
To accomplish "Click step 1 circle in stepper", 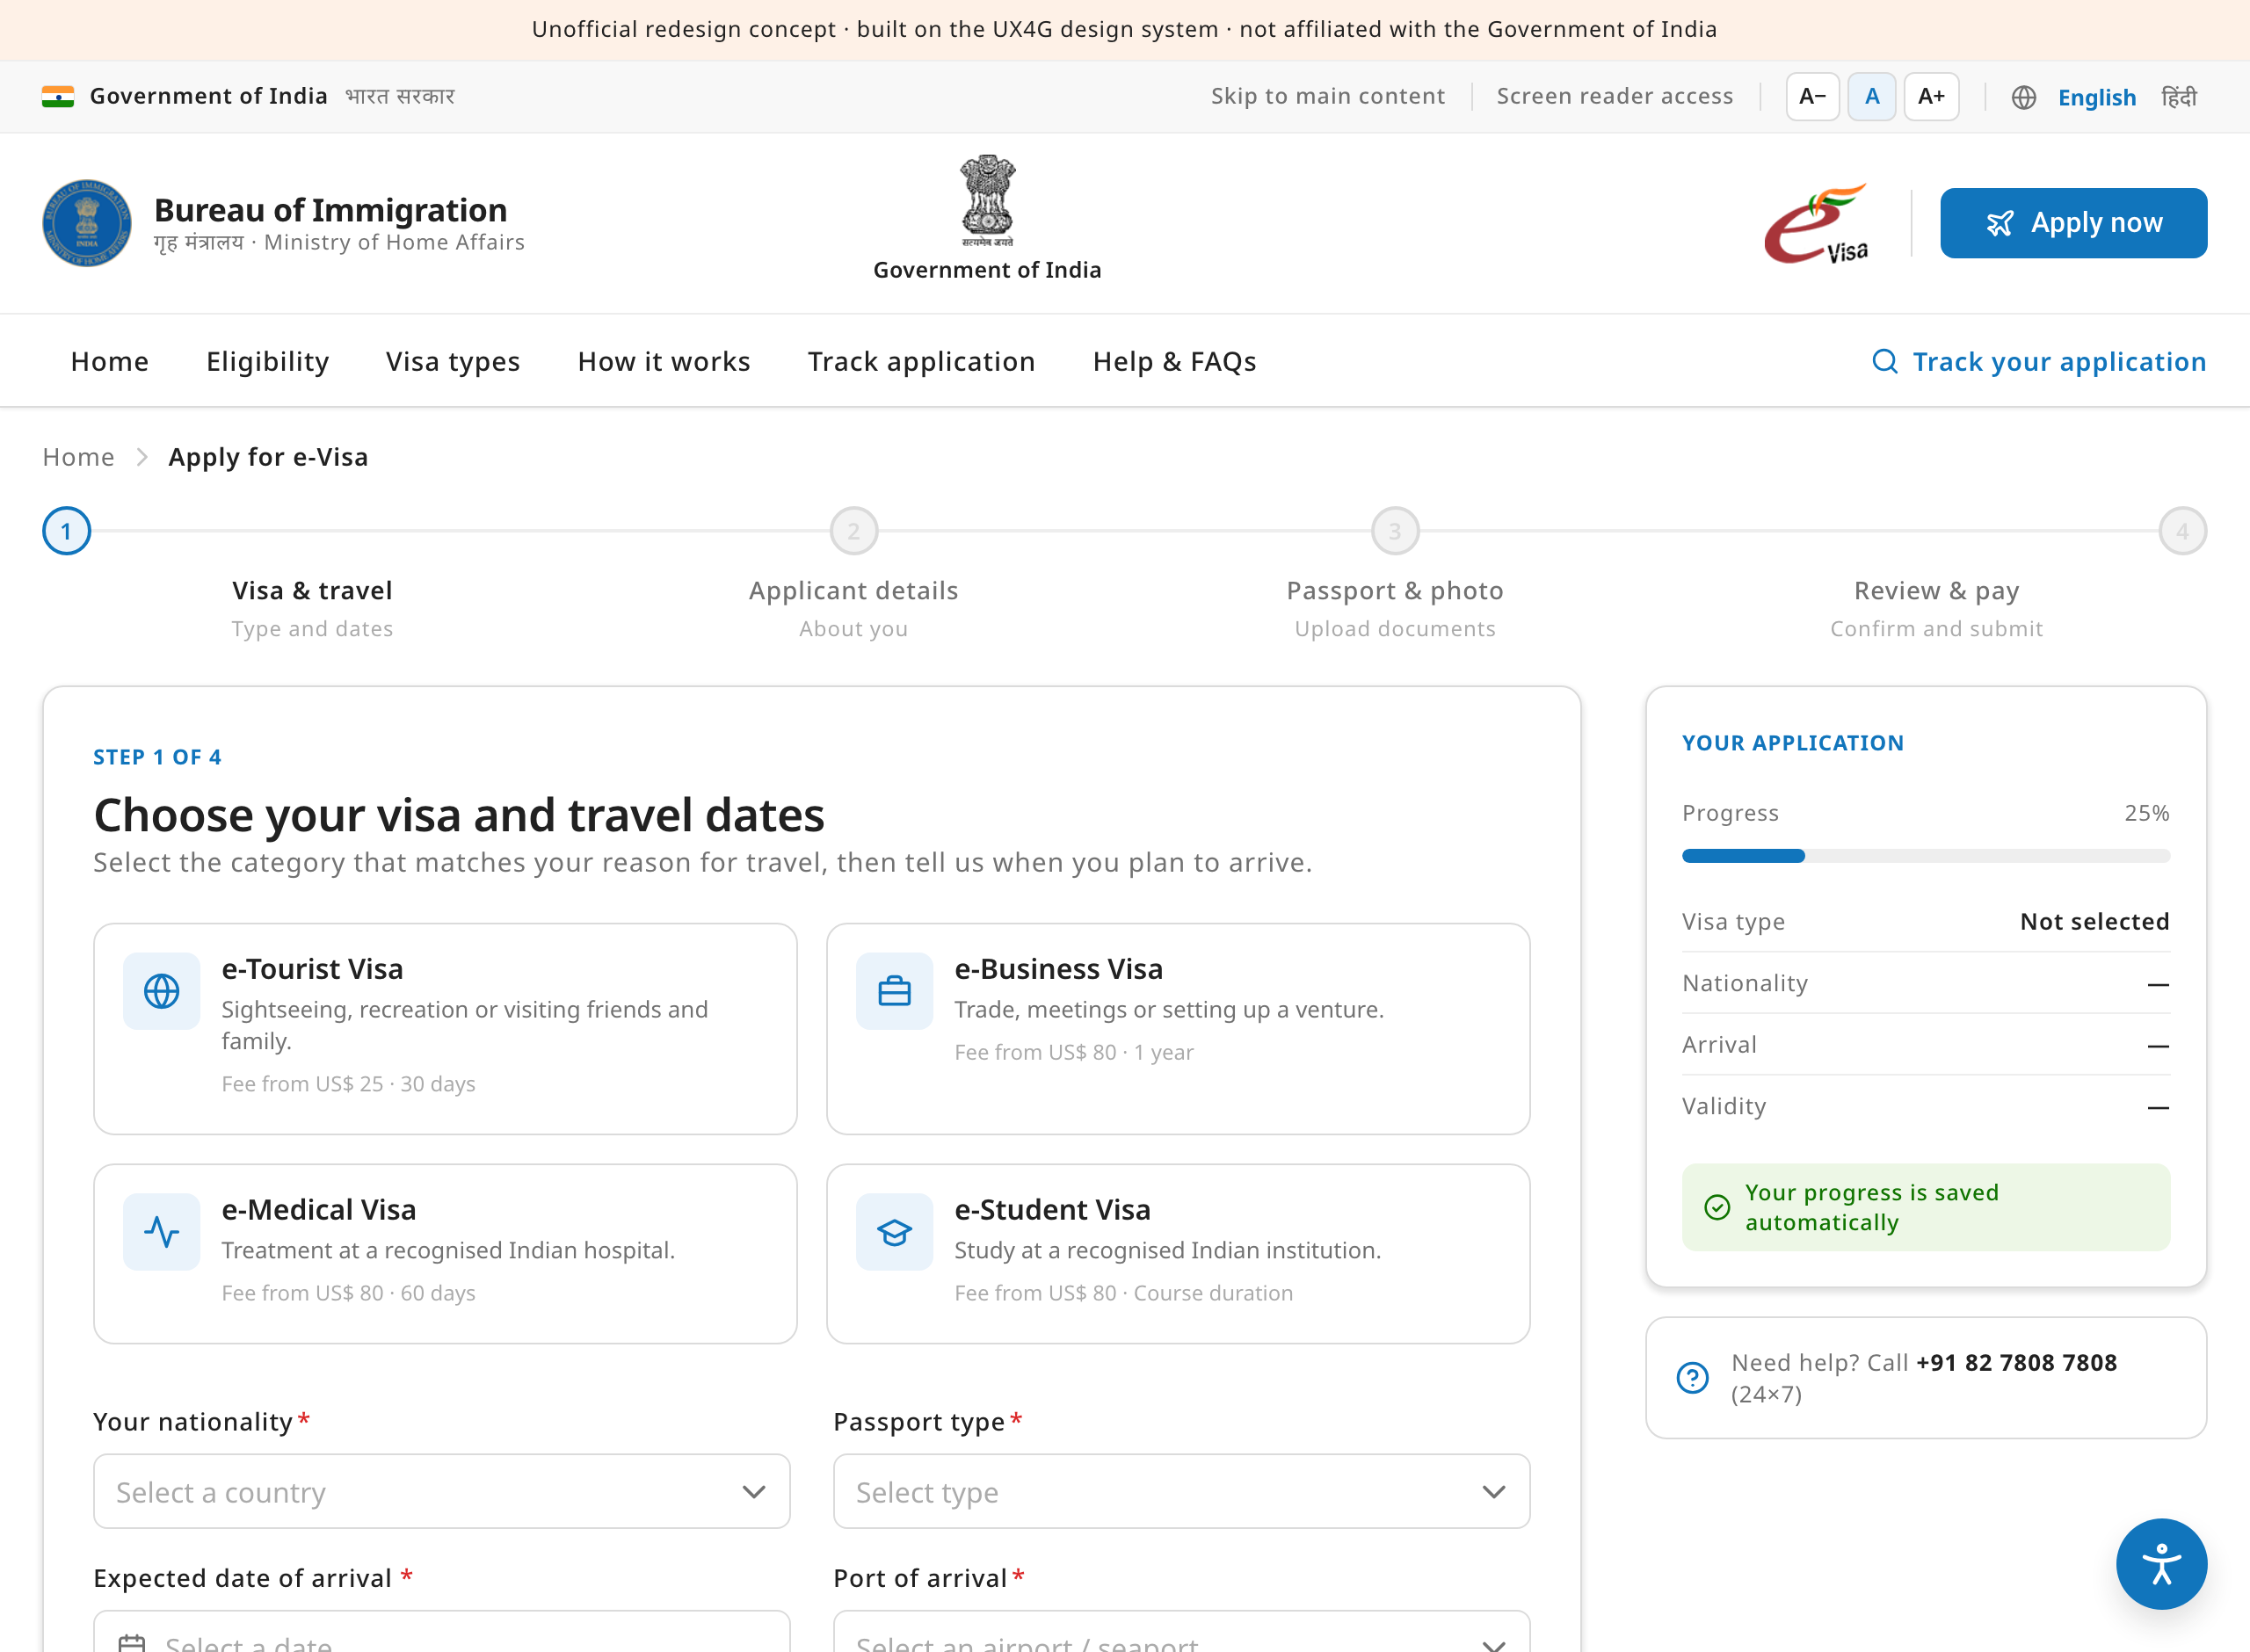I will tap(66, 531).
